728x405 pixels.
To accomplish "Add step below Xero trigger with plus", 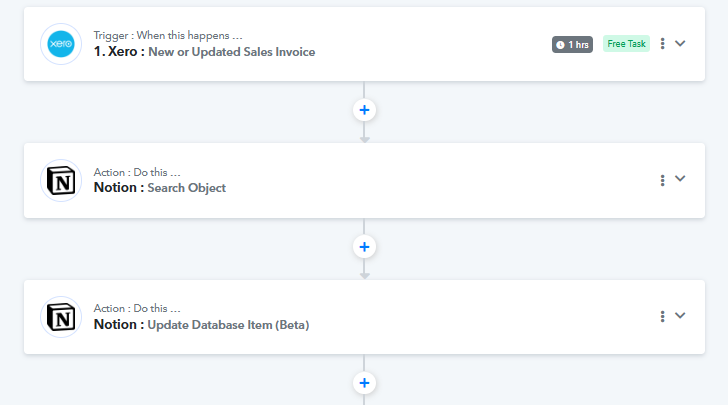I will 364,110.
